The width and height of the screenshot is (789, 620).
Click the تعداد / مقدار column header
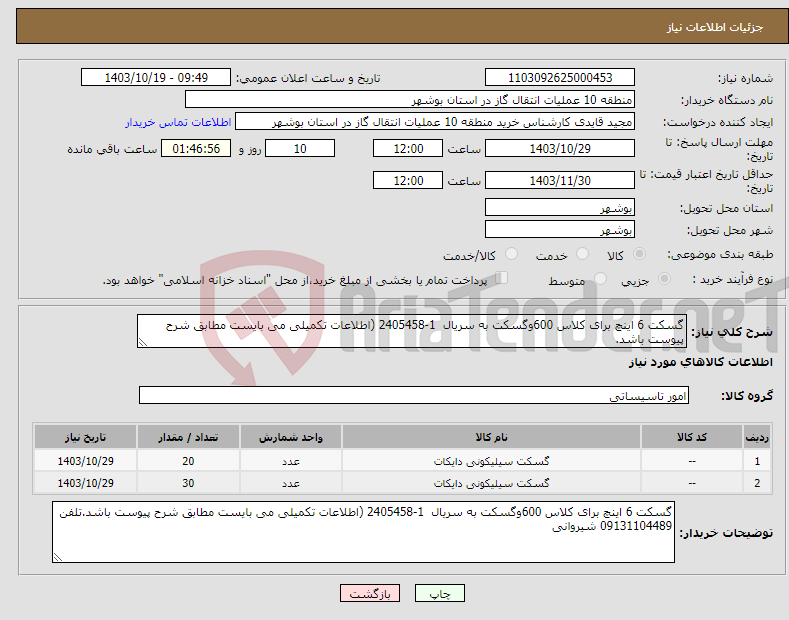(x=188, y=437)
